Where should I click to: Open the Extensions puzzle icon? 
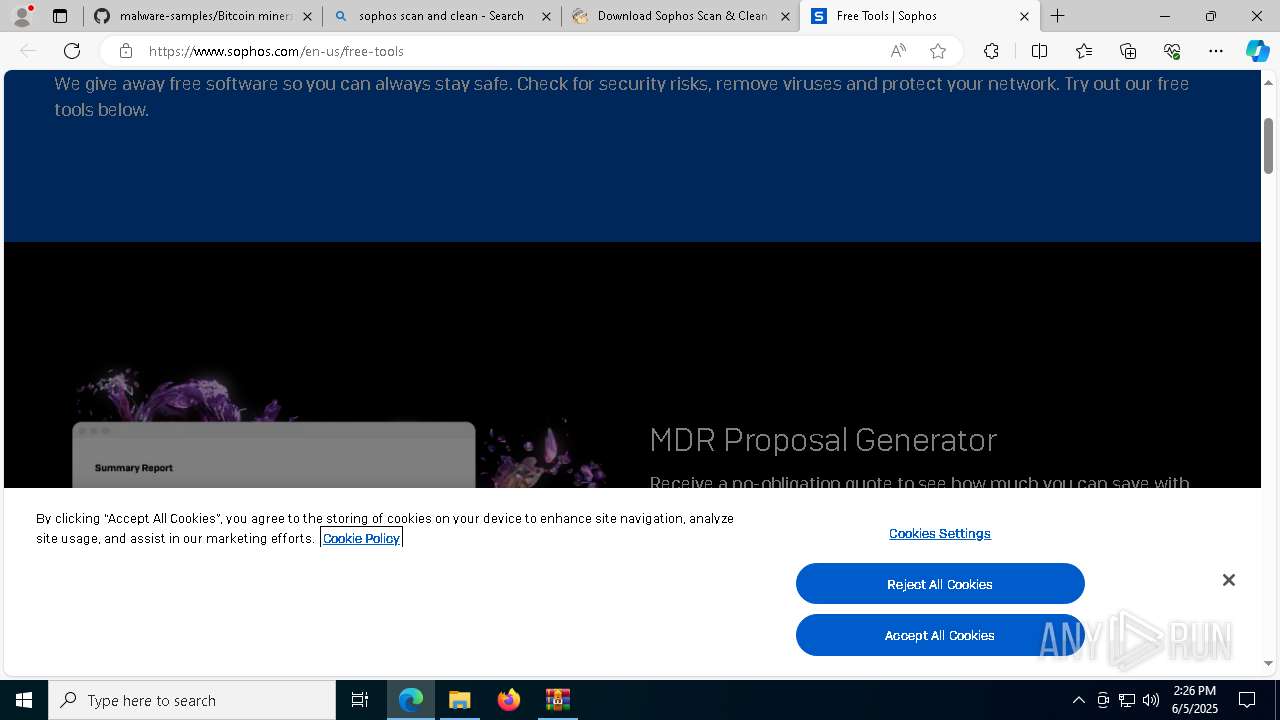pyautogui.click(x=991, y=51)
